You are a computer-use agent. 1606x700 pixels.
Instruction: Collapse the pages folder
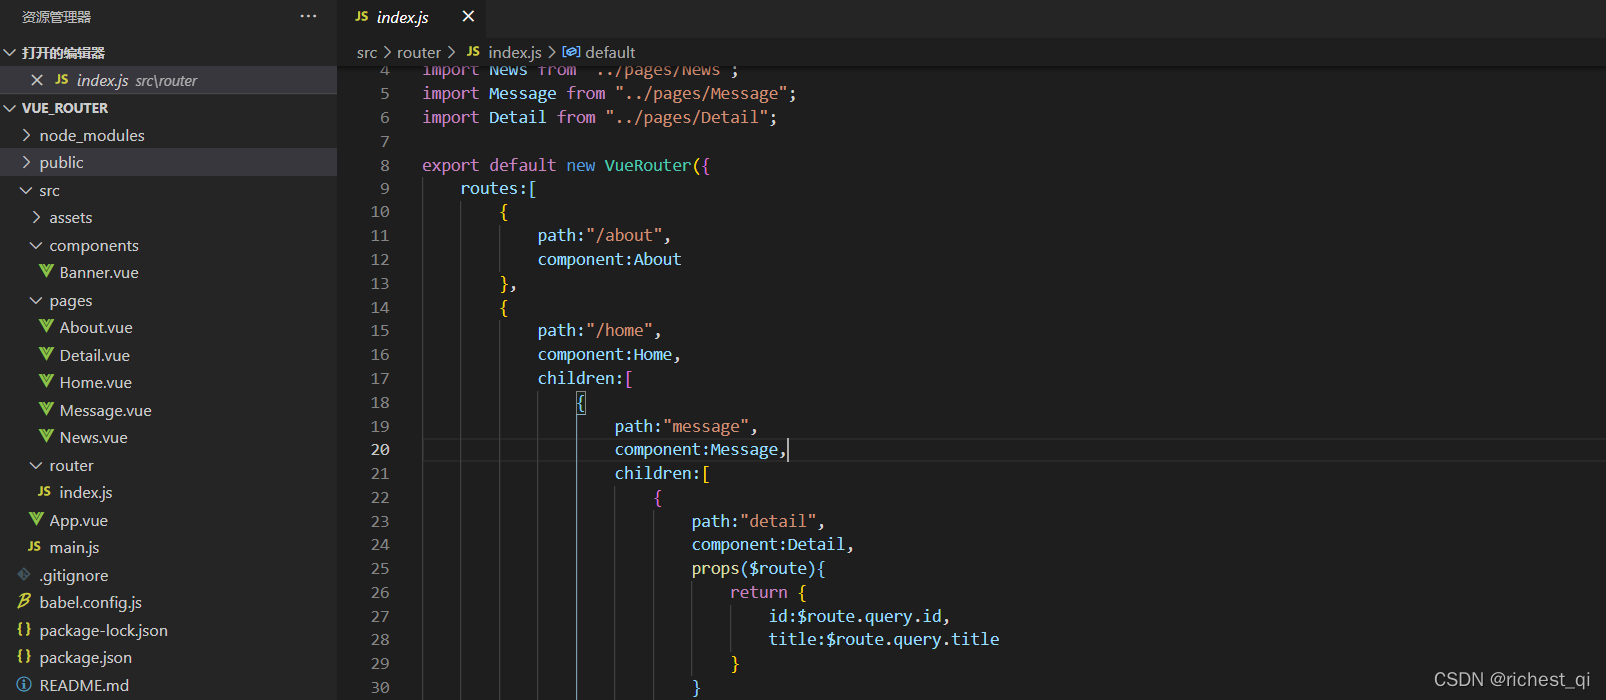point(37,300)
